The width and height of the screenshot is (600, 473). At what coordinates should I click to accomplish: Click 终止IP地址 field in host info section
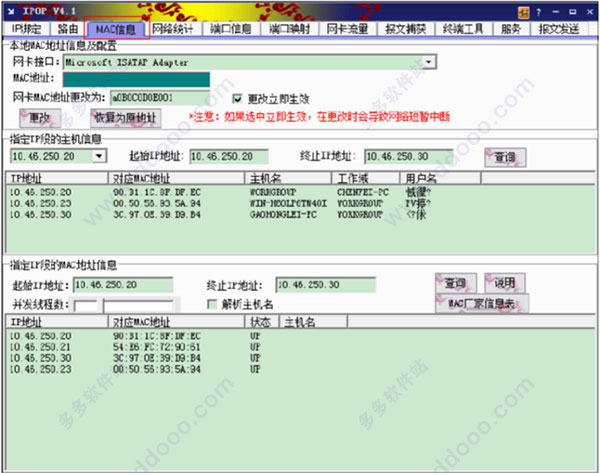[408, 157]
